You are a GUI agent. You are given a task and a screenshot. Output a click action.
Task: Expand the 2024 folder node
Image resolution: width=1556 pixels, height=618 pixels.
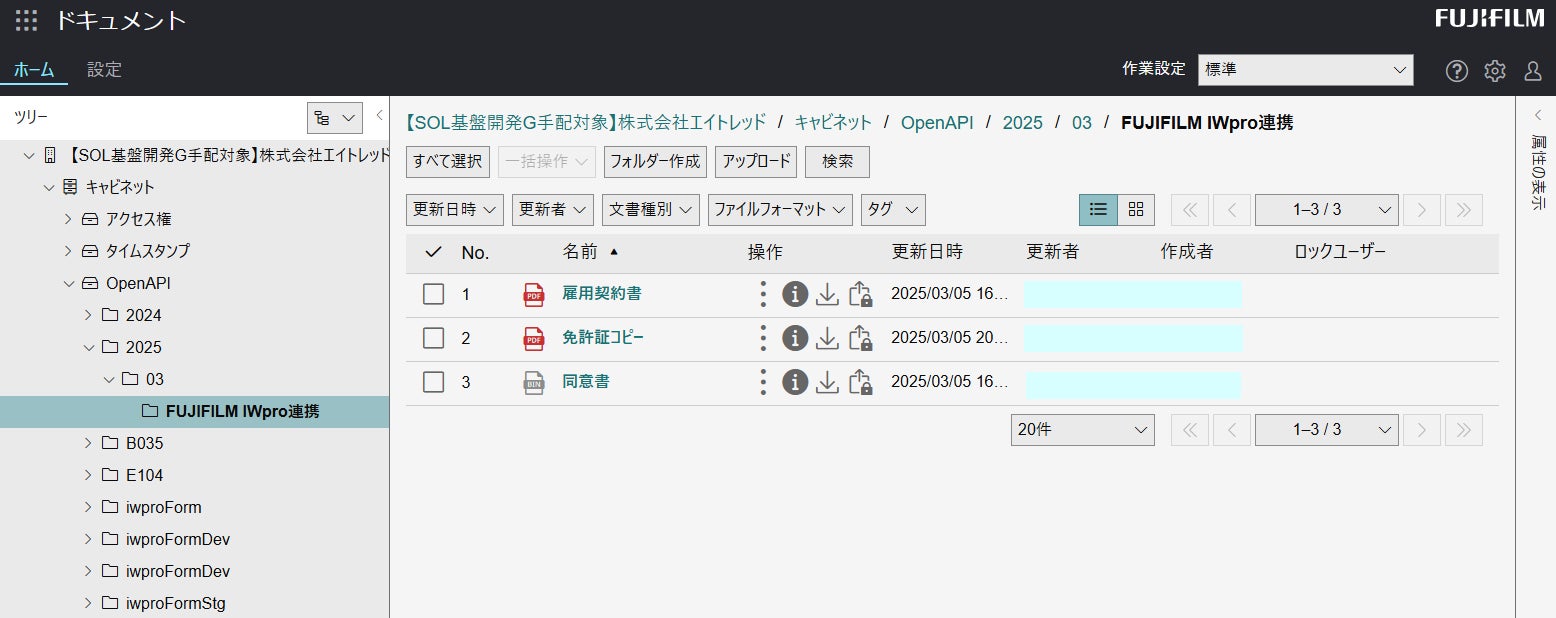pyautogui.click(x=88, y=315)
